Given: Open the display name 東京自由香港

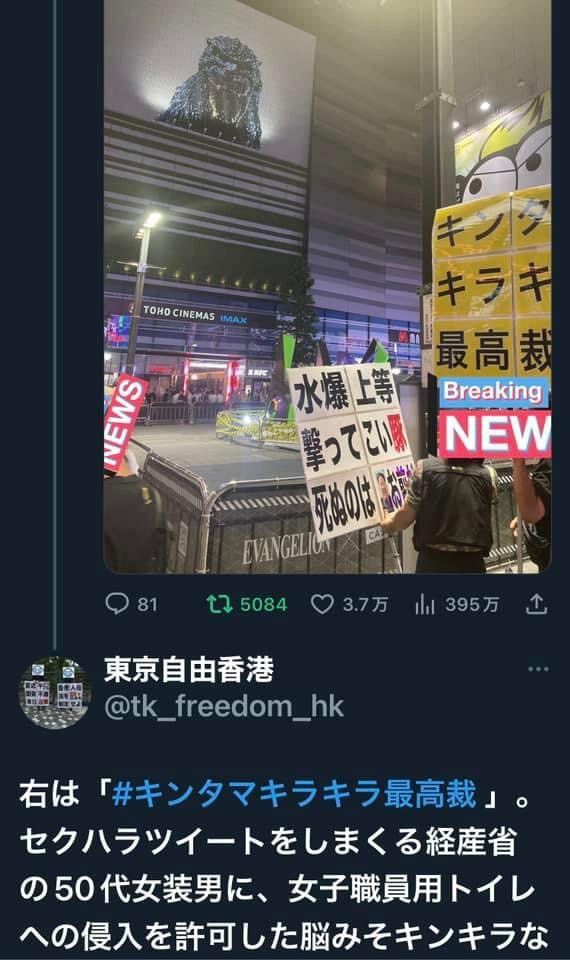Looking at the screenshot, I should (189, 669).
